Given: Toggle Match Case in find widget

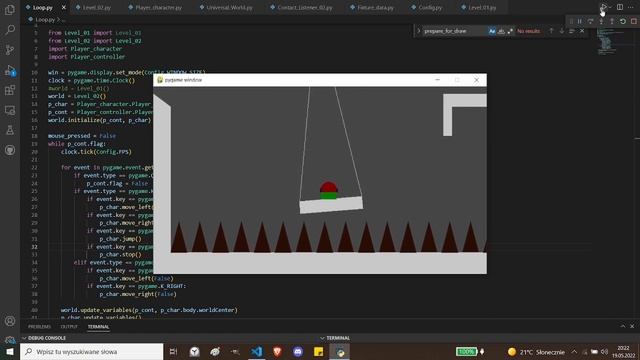Looking at the screenshot, I should coord(492,31).
